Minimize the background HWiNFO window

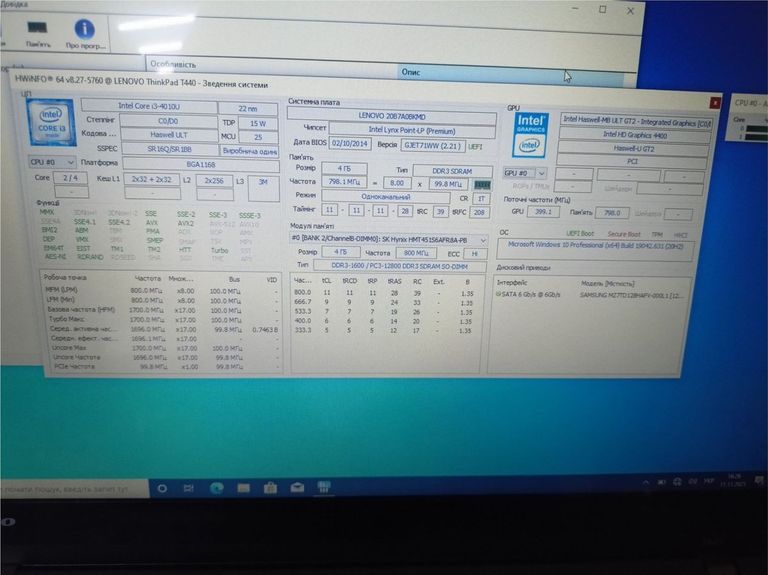576,8
